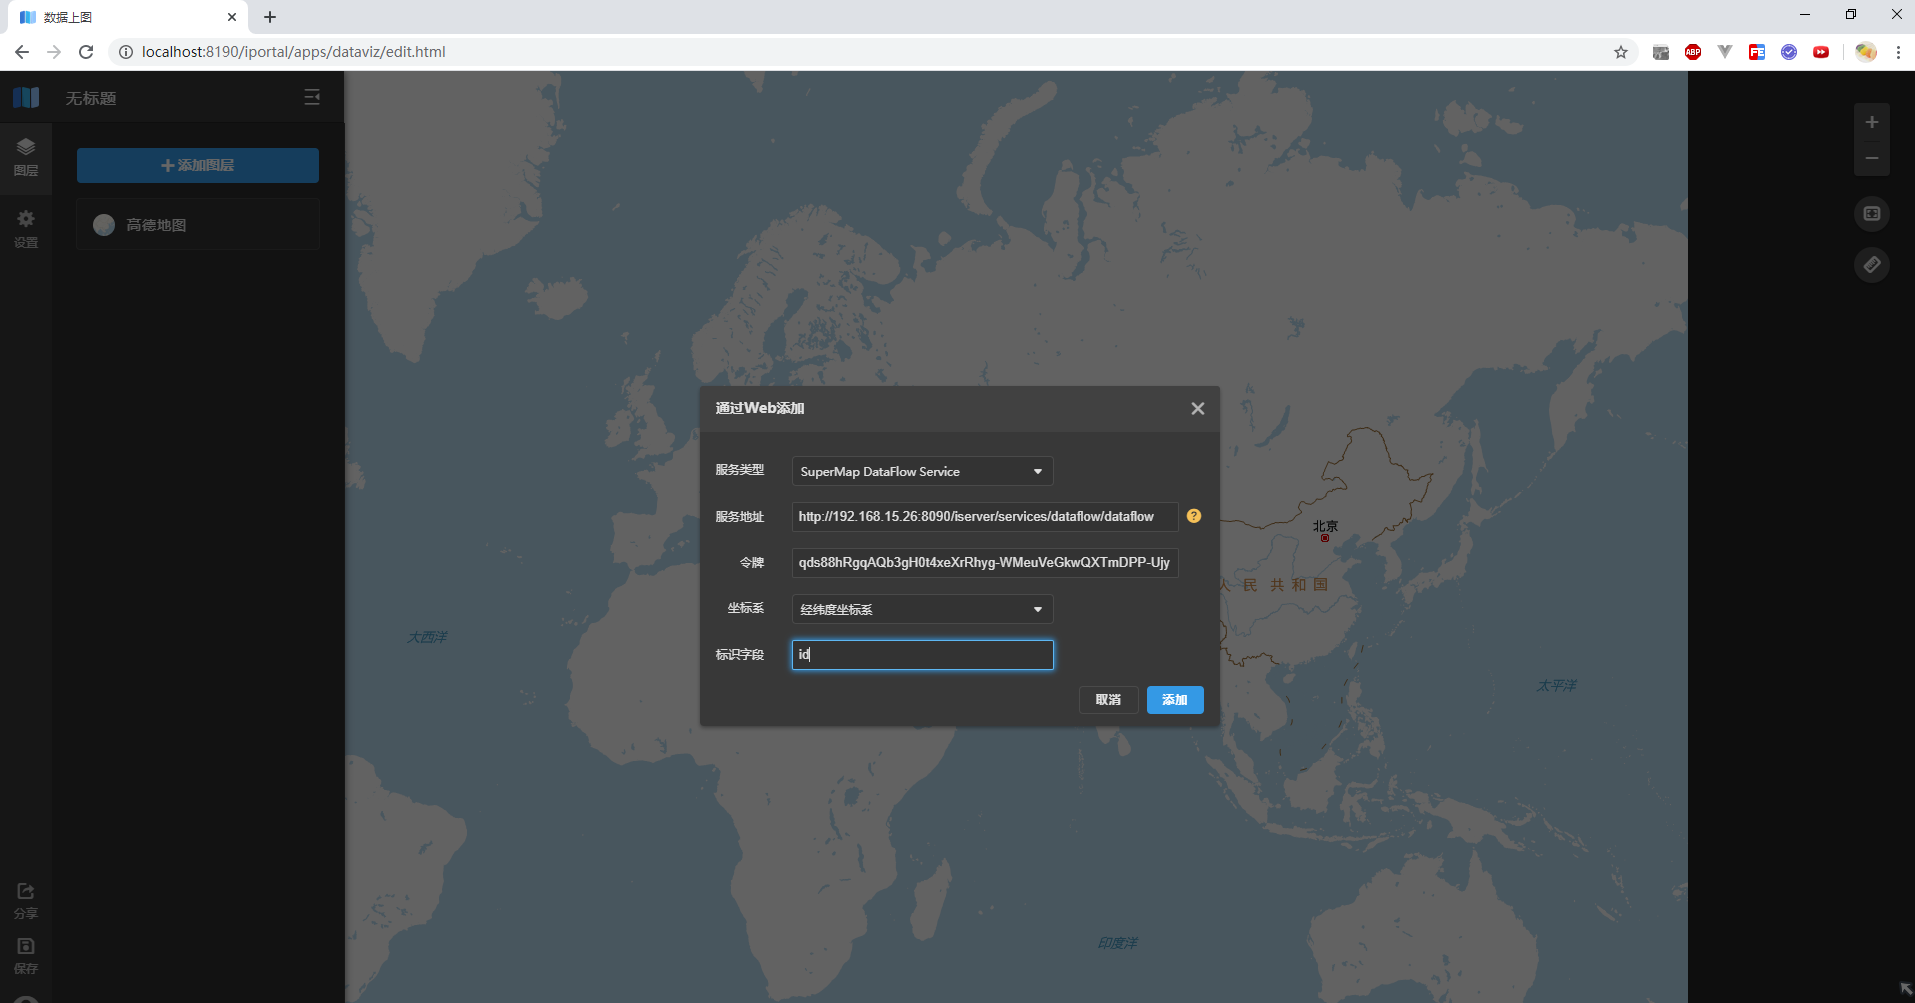Screen dimensions: 1915x1003
Task: Click the full extent map icon
Action: [x=1871, y=213]
